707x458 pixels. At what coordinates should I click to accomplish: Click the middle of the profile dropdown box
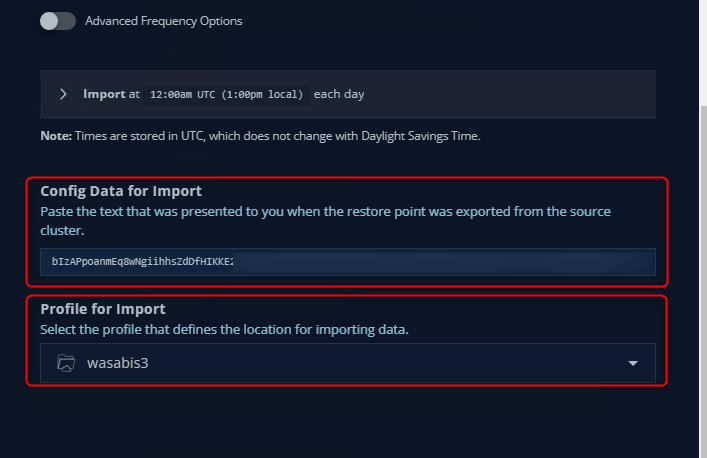347,363
